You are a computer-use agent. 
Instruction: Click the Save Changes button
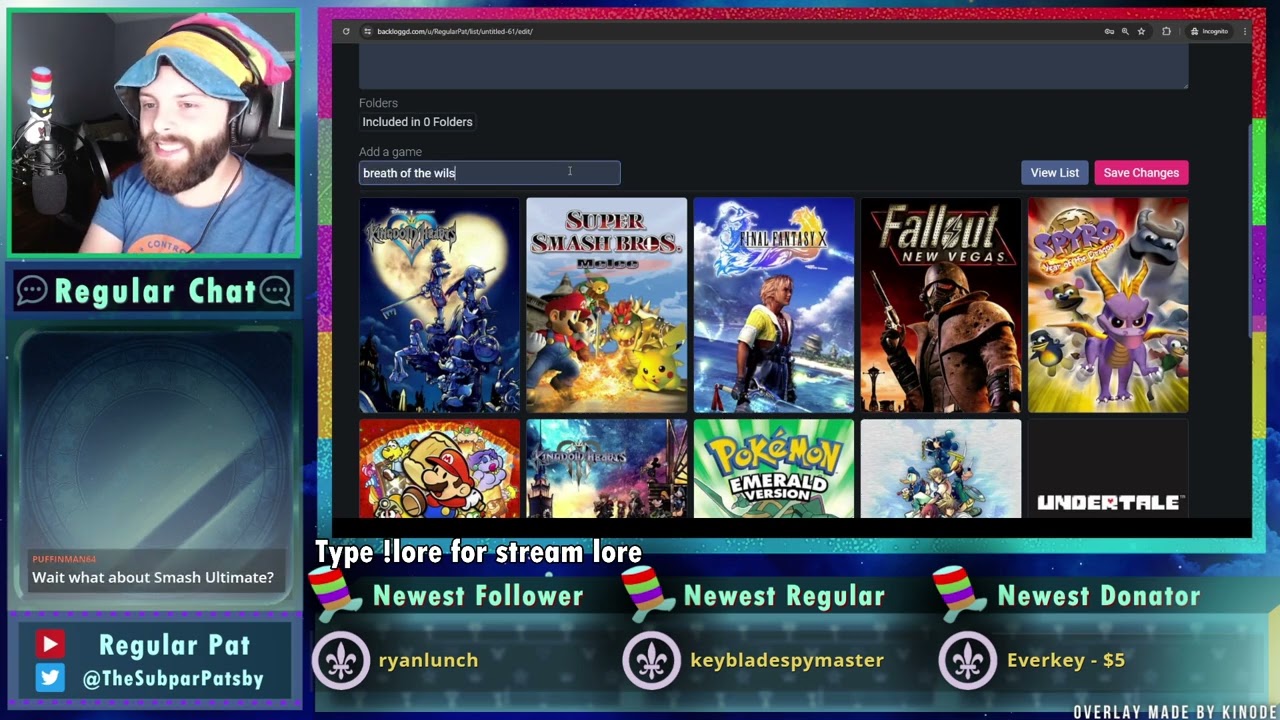[1141, 173]
